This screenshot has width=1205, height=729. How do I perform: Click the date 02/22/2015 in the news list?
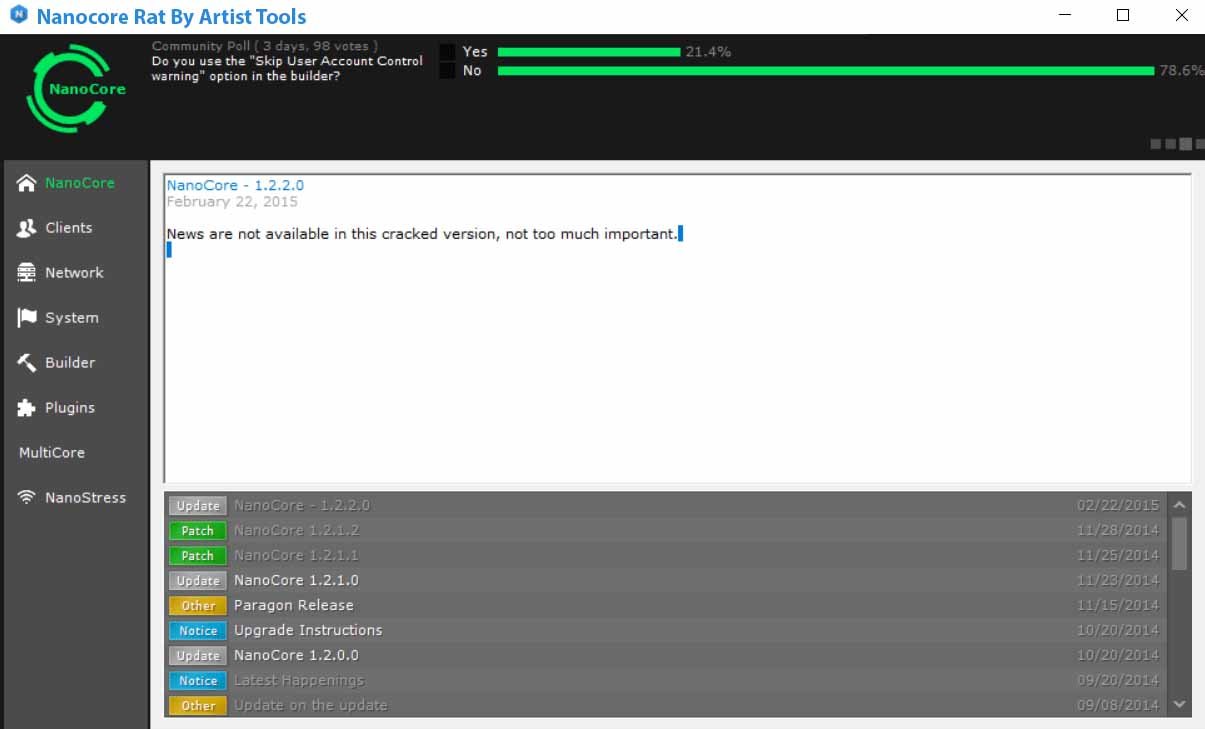1118,506
